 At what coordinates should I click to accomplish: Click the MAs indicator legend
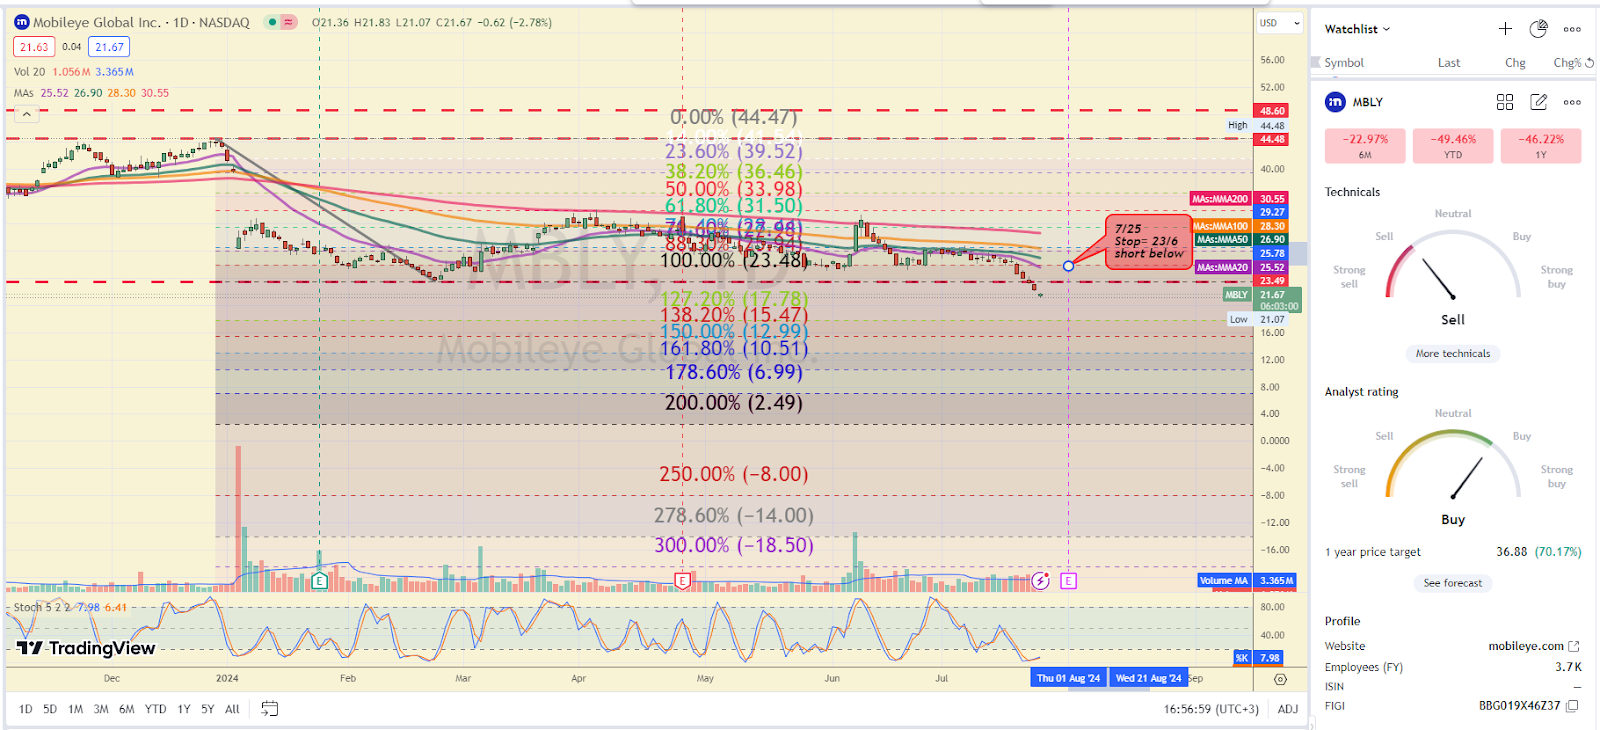(92, 93)
